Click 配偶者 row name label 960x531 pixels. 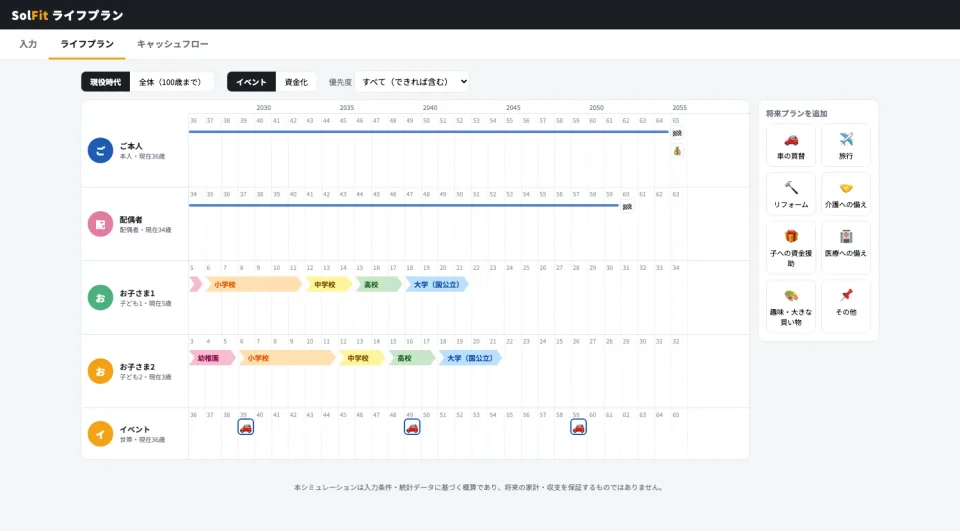(130, 219)
